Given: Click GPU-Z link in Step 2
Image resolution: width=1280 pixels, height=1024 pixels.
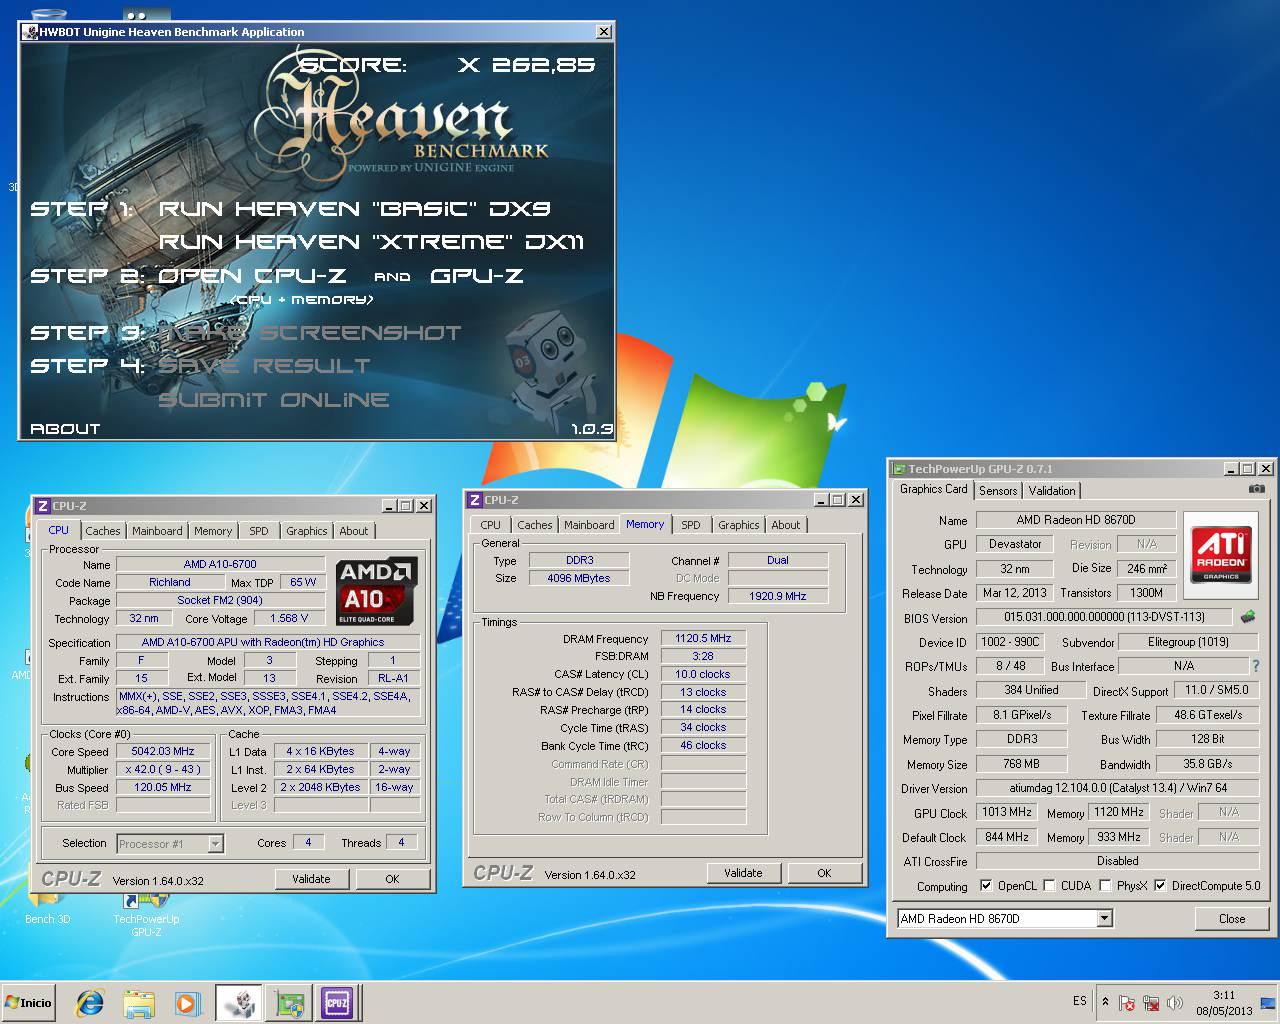Looking at the screenshot, I should (x=477, y=276).
